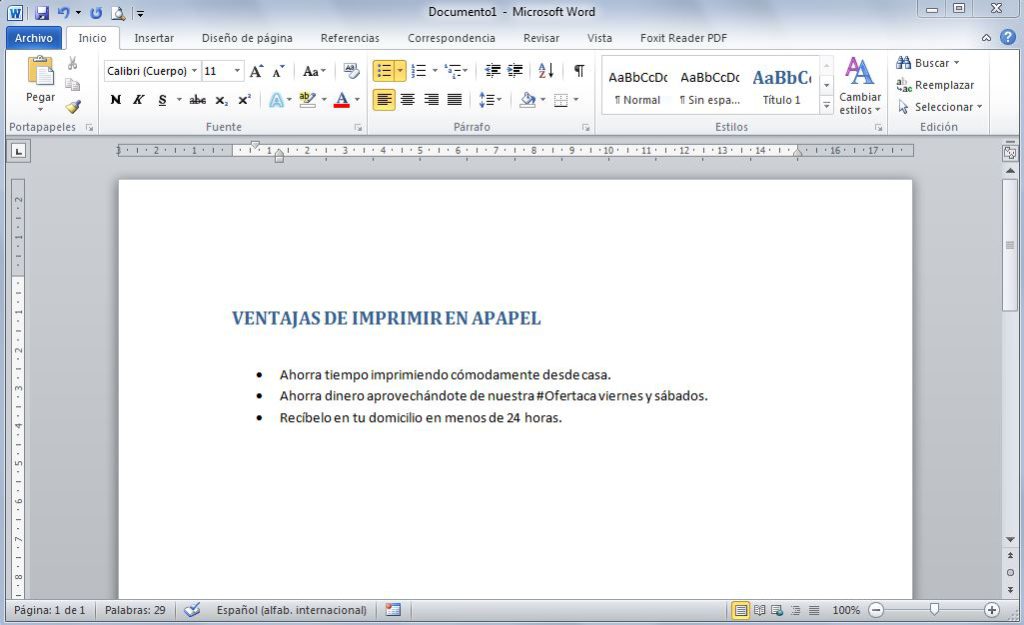Enable the numbered list
The height and width of the screenshot is (625, 1024).
coord(417,70)
